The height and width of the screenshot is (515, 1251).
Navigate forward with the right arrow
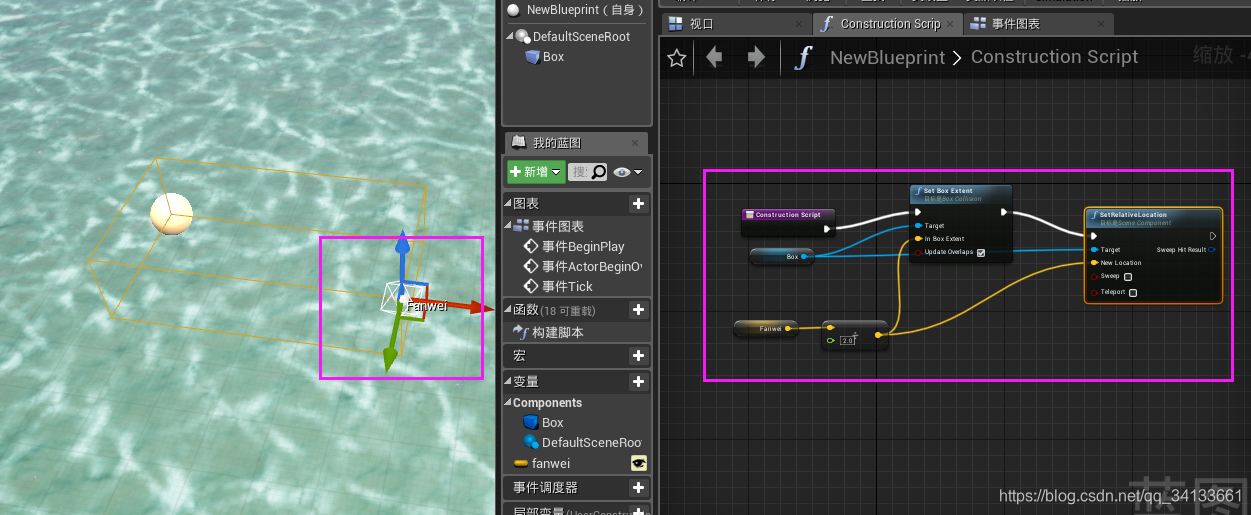[756, 57]
